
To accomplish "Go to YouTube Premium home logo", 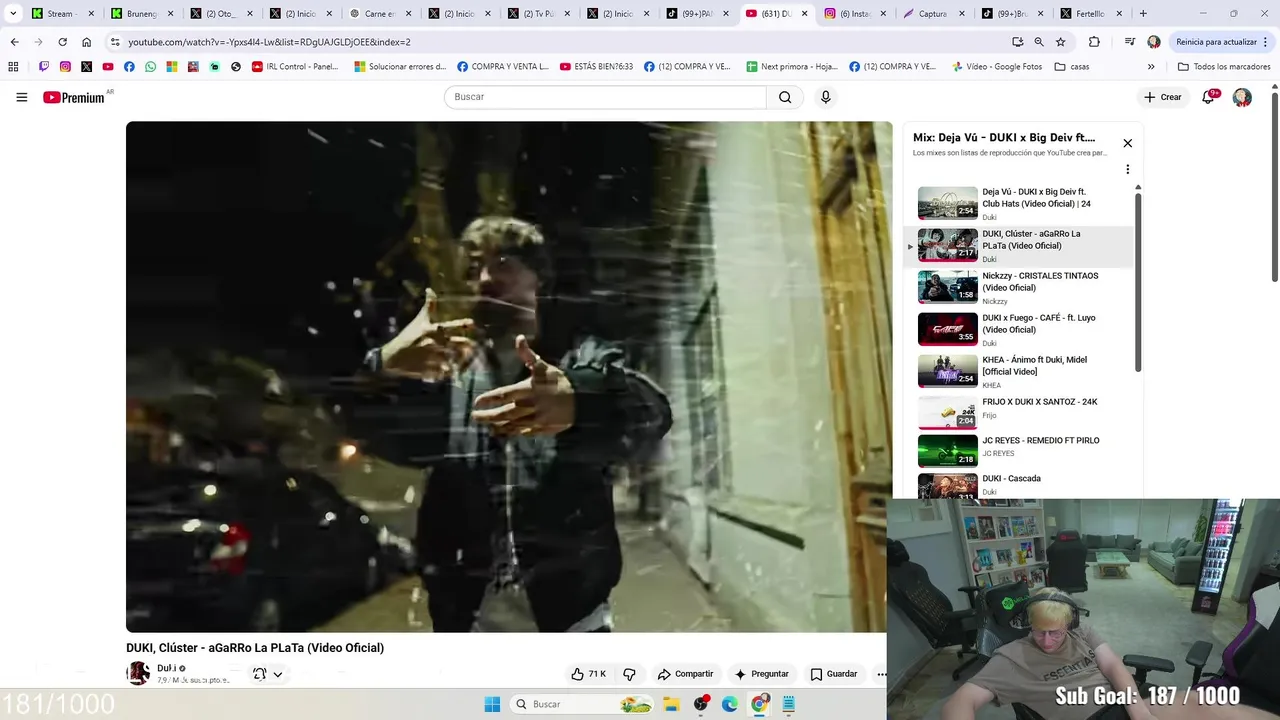I will tap(76, 97).
